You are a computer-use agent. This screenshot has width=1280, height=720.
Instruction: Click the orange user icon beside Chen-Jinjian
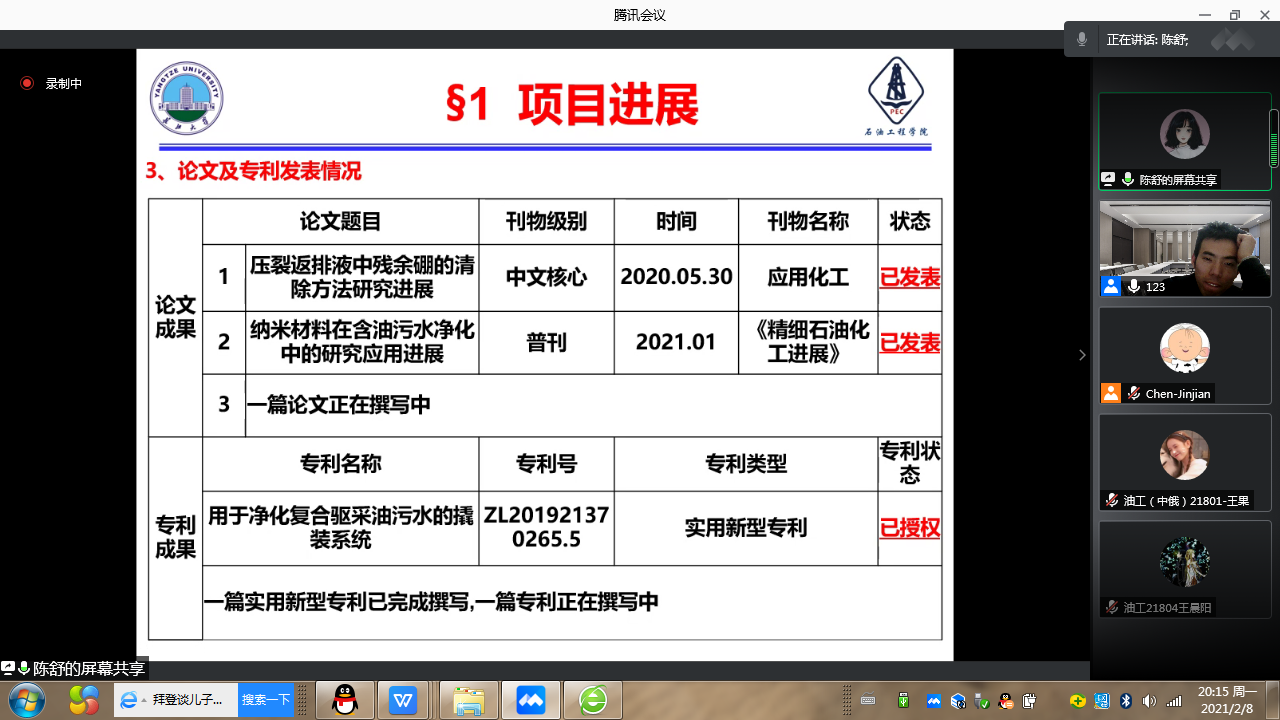pos(1111,393)
